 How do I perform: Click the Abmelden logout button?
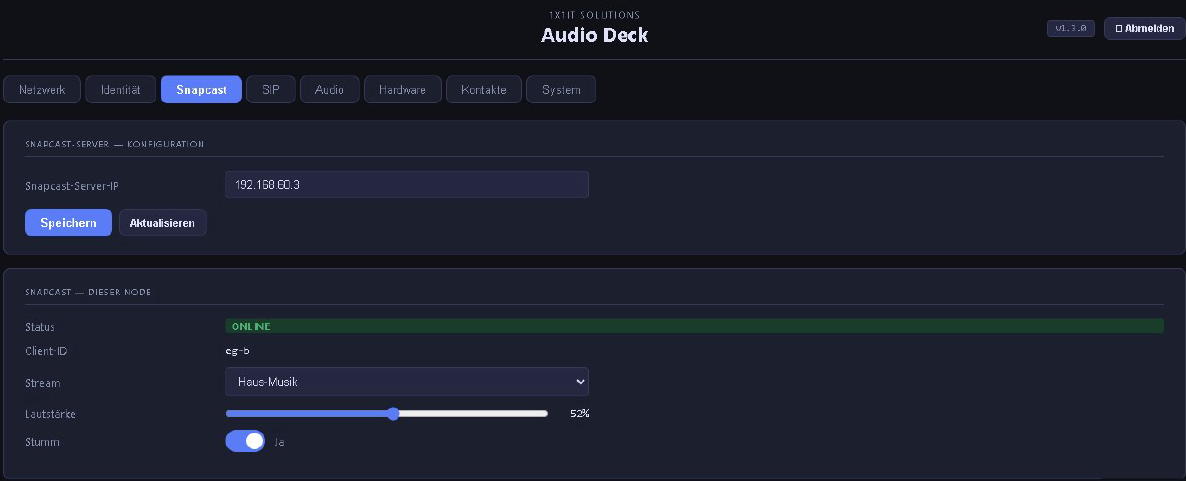pyautogui.click(x=1144, y=28)
